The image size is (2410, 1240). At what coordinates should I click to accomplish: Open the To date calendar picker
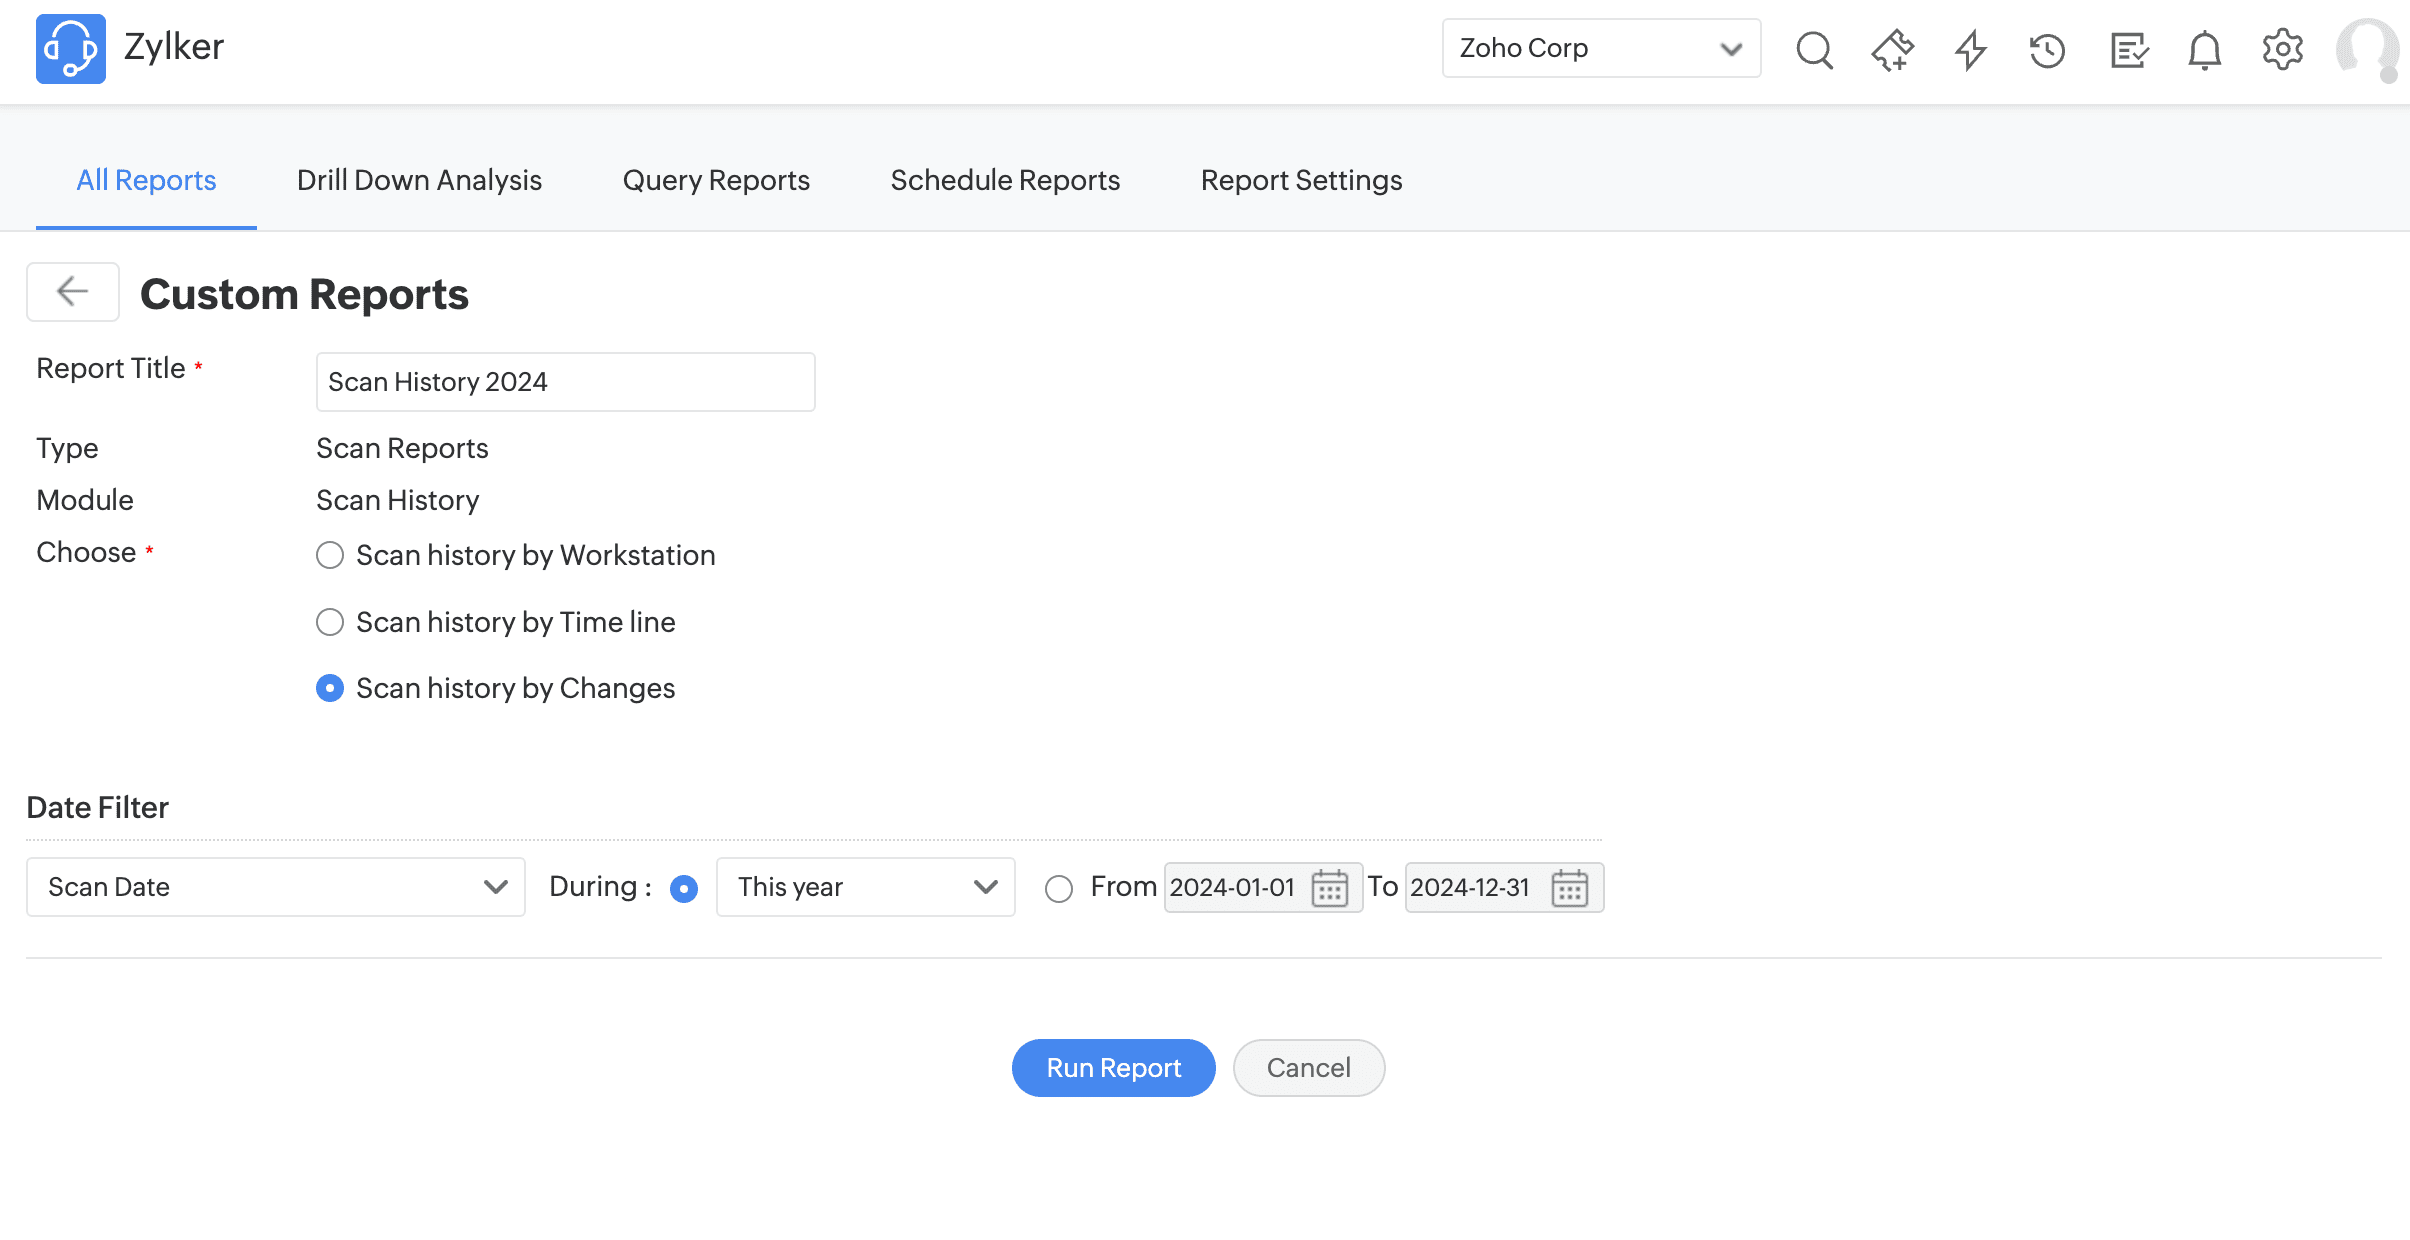point(1569,887)
